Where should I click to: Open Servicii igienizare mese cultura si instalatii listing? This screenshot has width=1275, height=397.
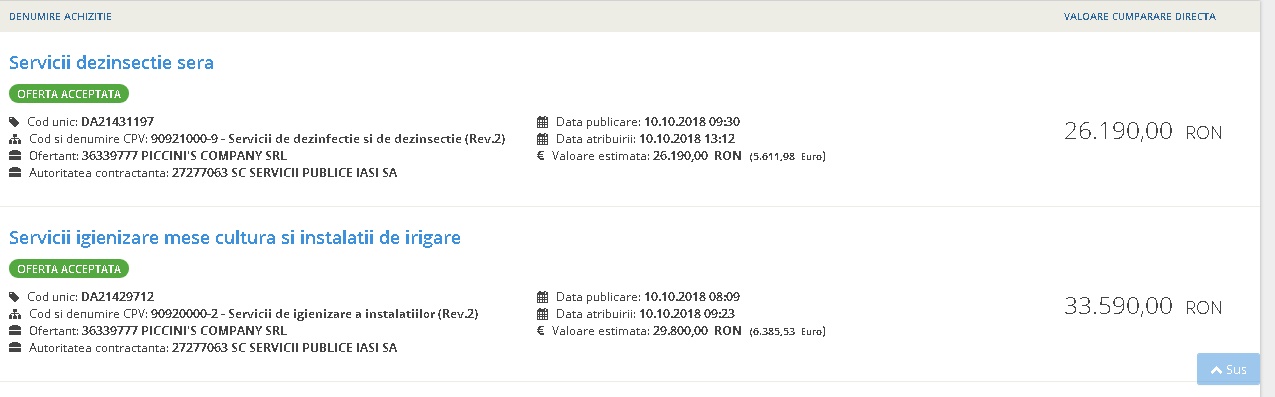coord(234,238)
